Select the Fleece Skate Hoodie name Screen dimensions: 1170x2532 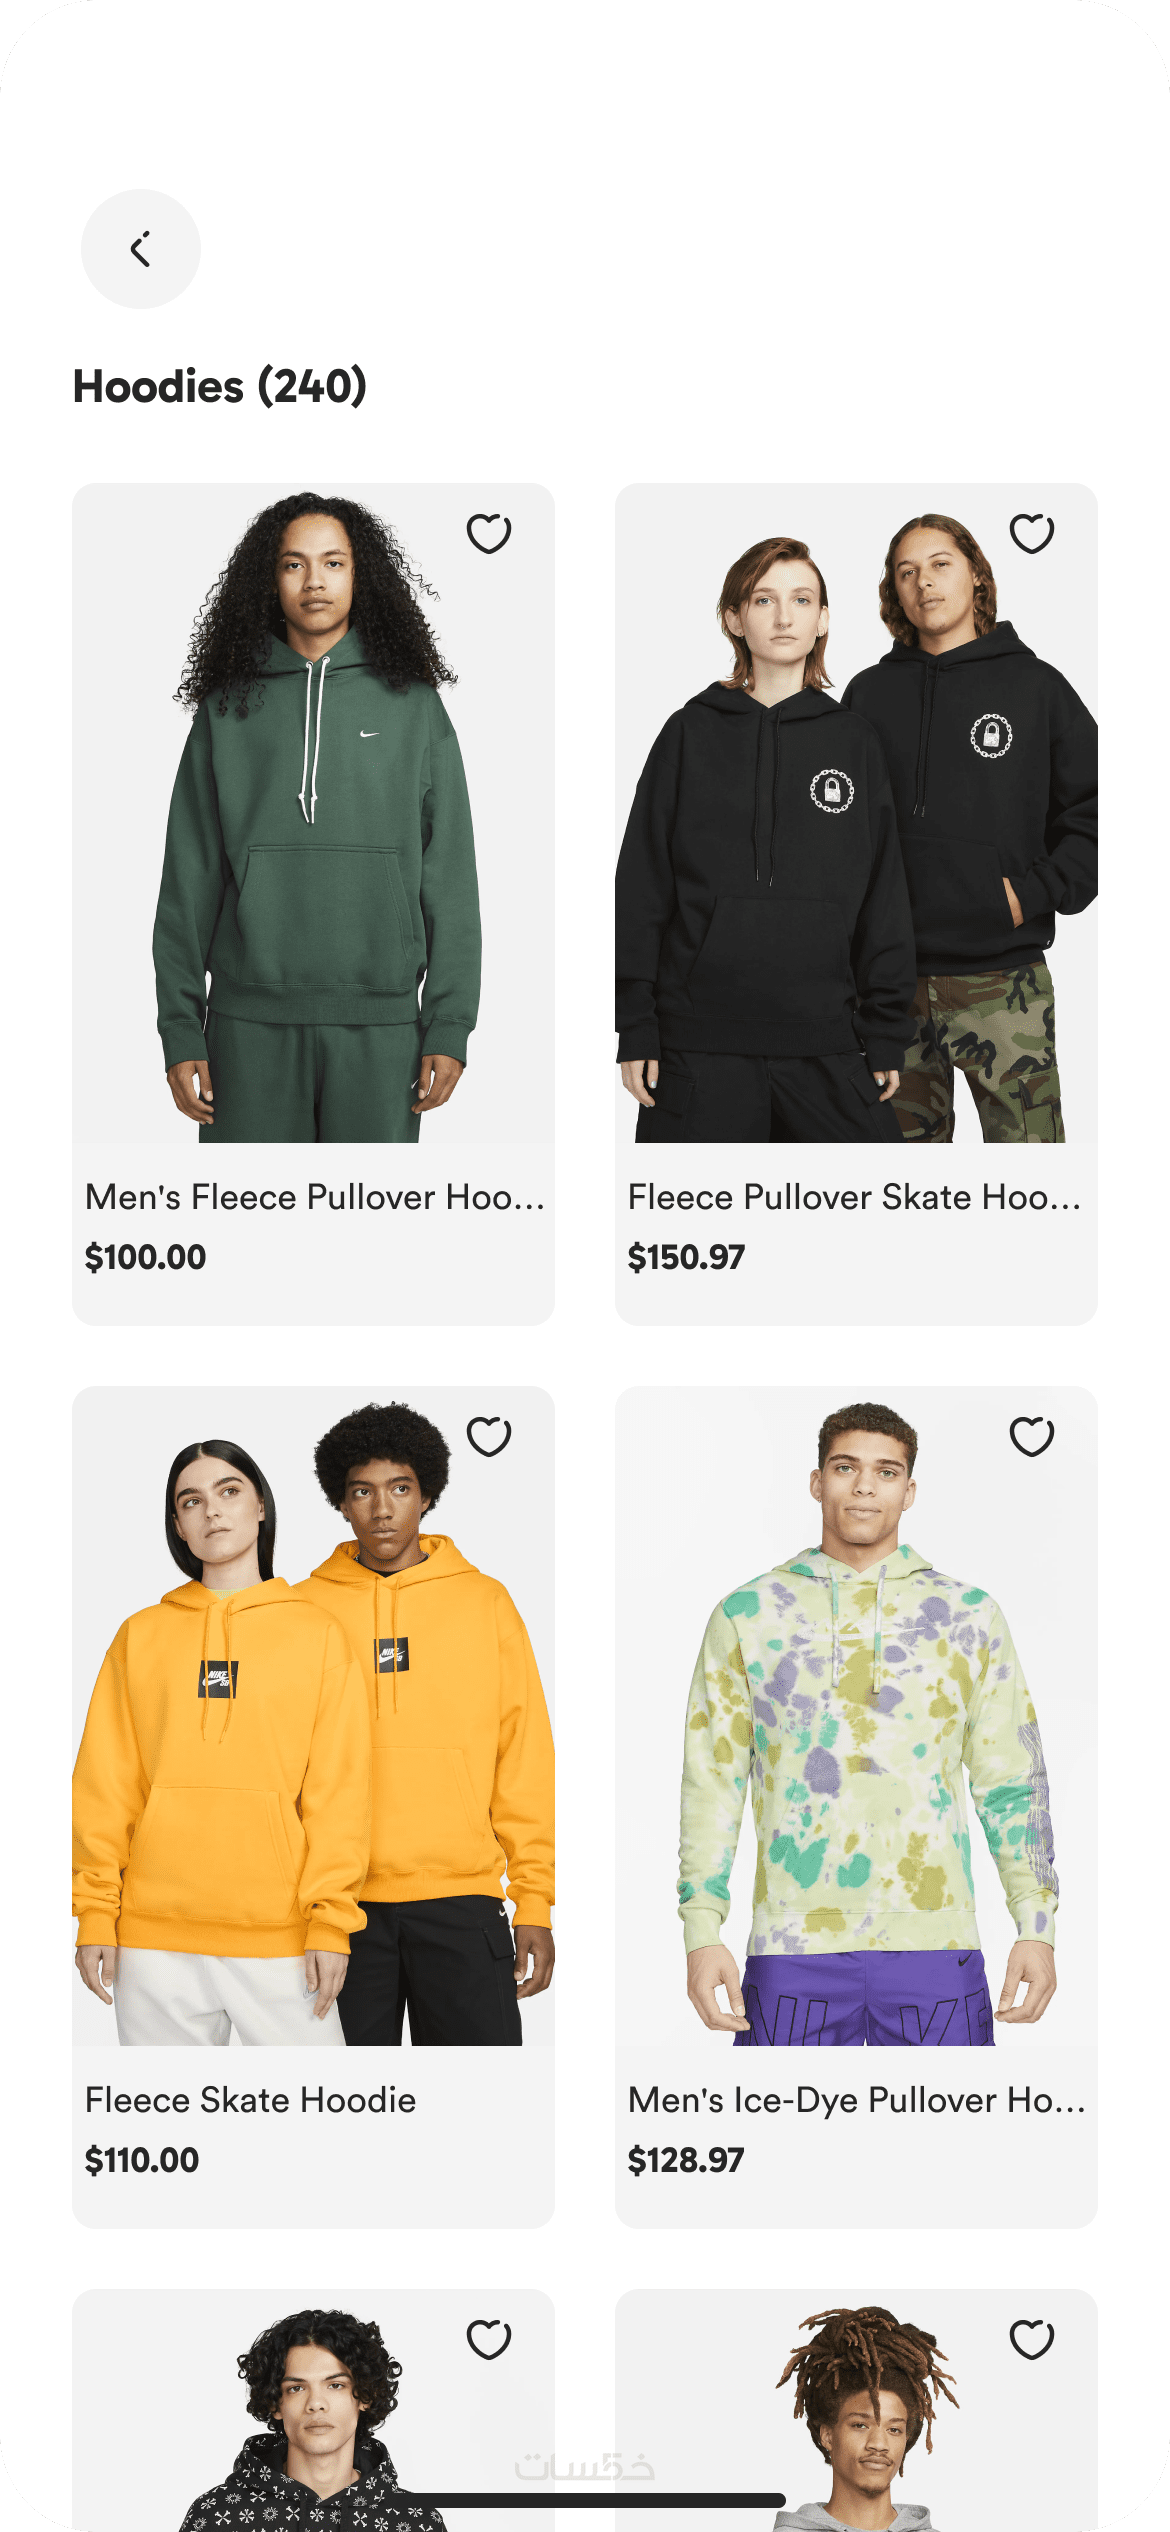[251, 2100]
